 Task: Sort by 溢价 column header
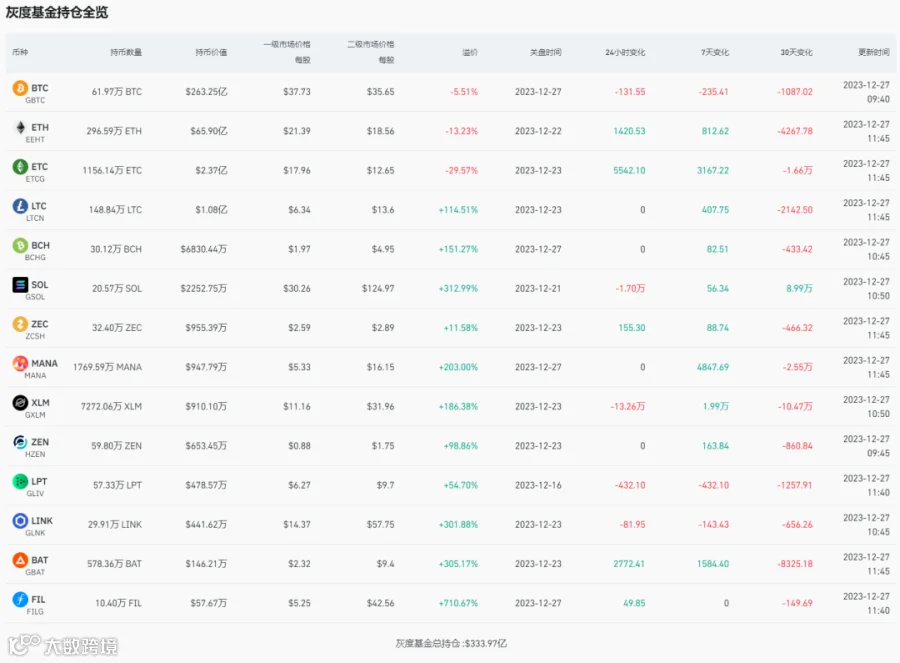tap(469, 52)
